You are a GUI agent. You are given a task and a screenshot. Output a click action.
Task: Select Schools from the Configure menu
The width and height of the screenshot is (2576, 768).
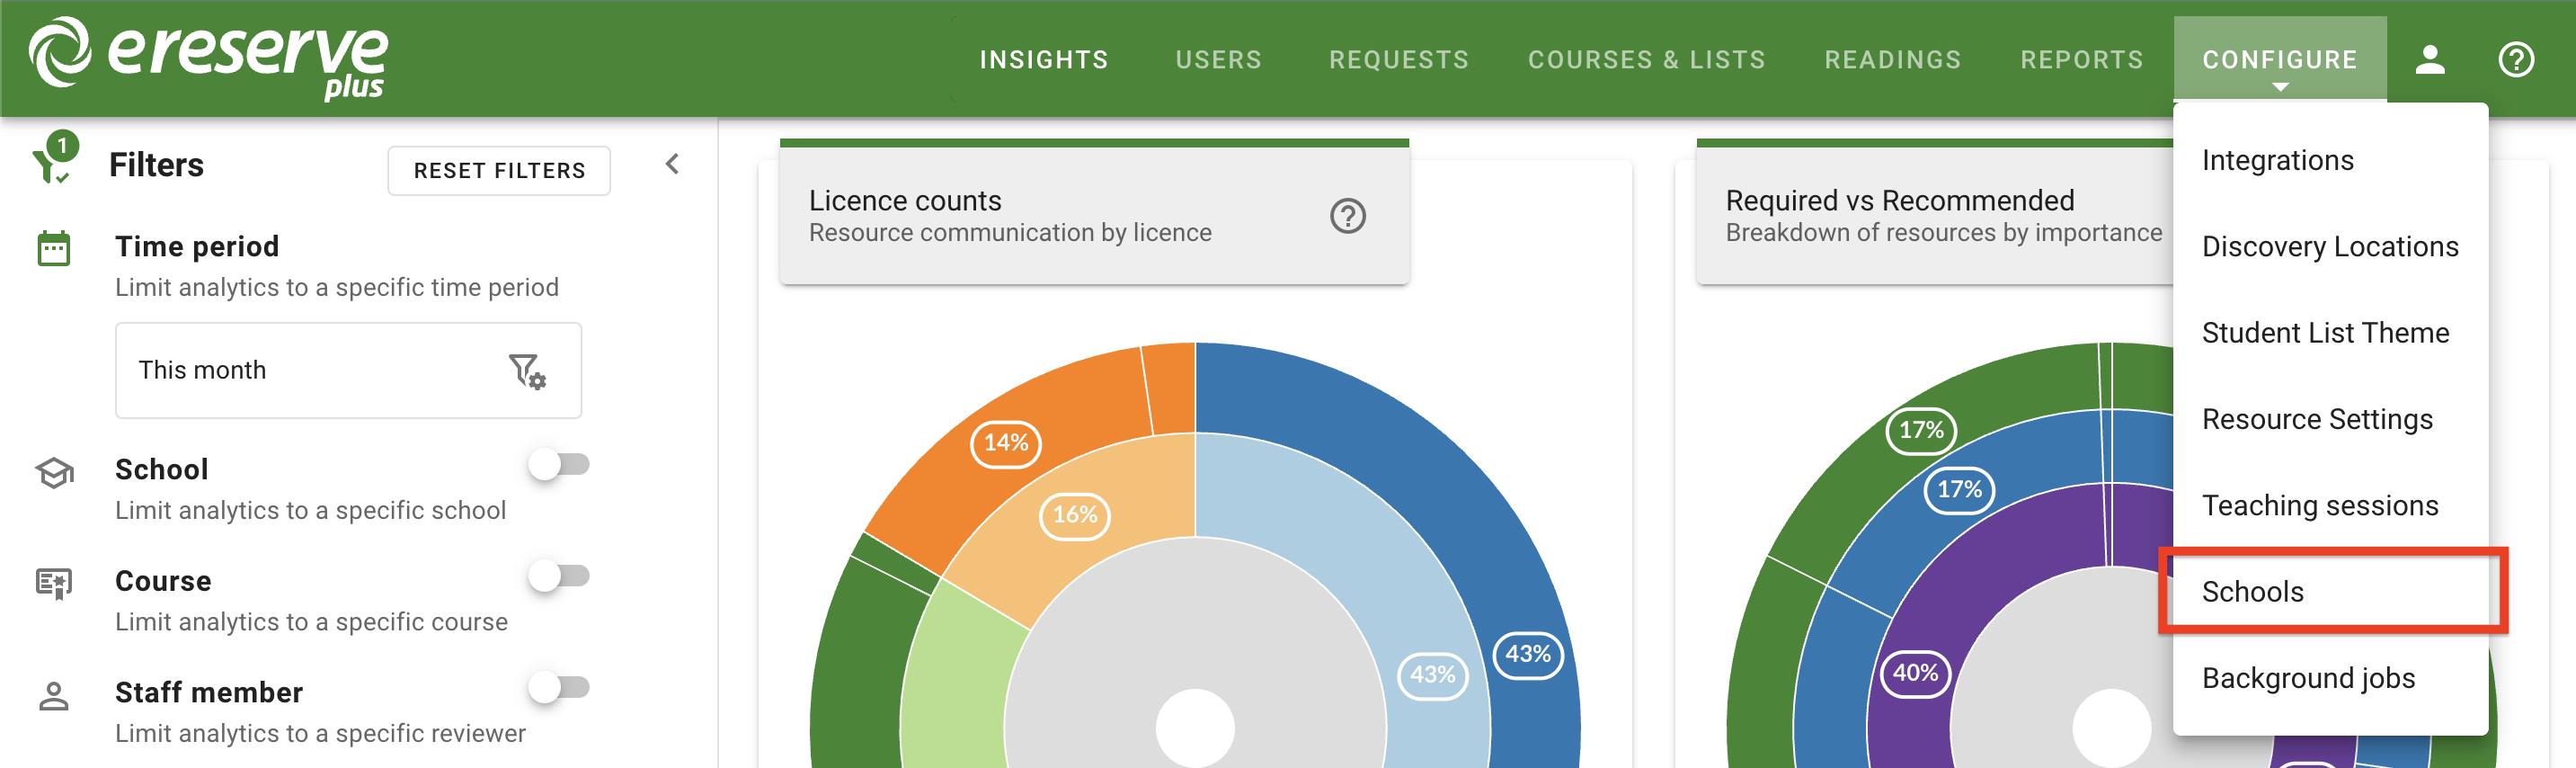pyautogui.click(x=2252, y=592)
